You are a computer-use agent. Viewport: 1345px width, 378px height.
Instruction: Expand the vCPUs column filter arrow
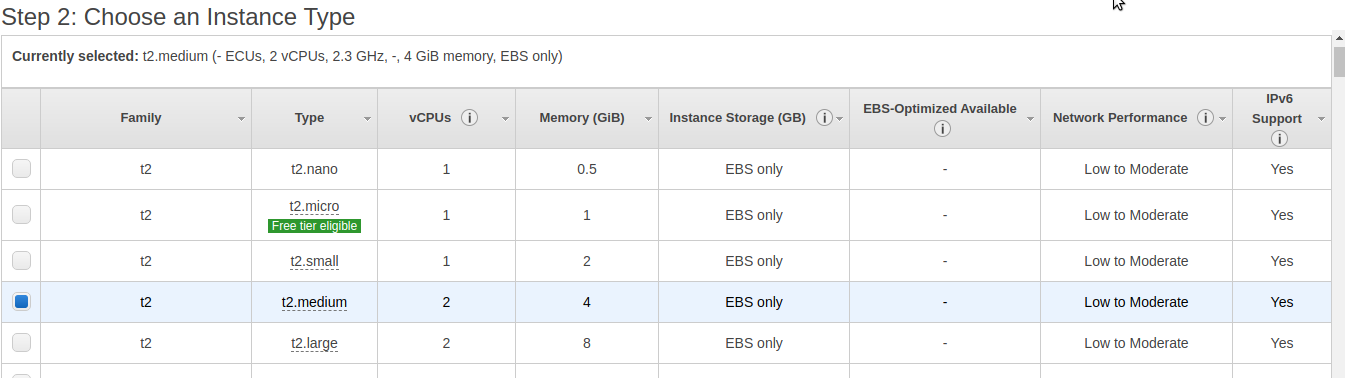(505, 119)
